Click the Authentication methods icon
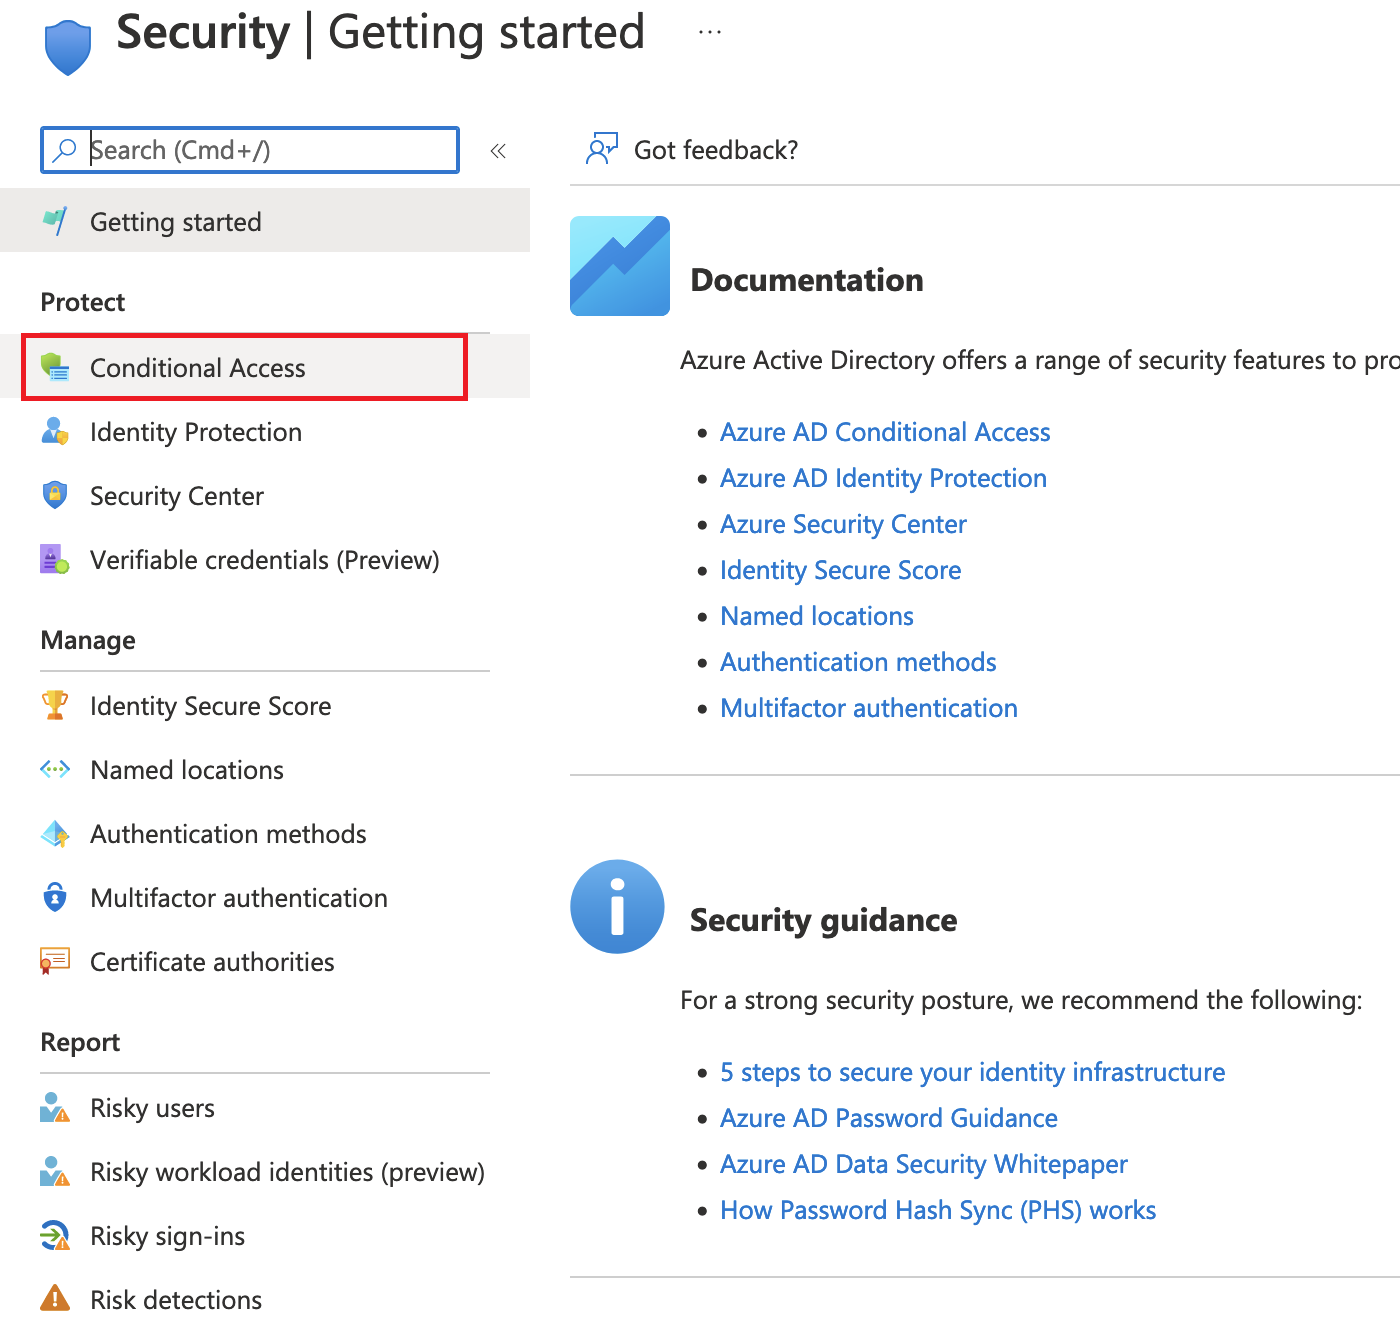The height and width of the screenshot is (1338, 1400). (55, 833)
